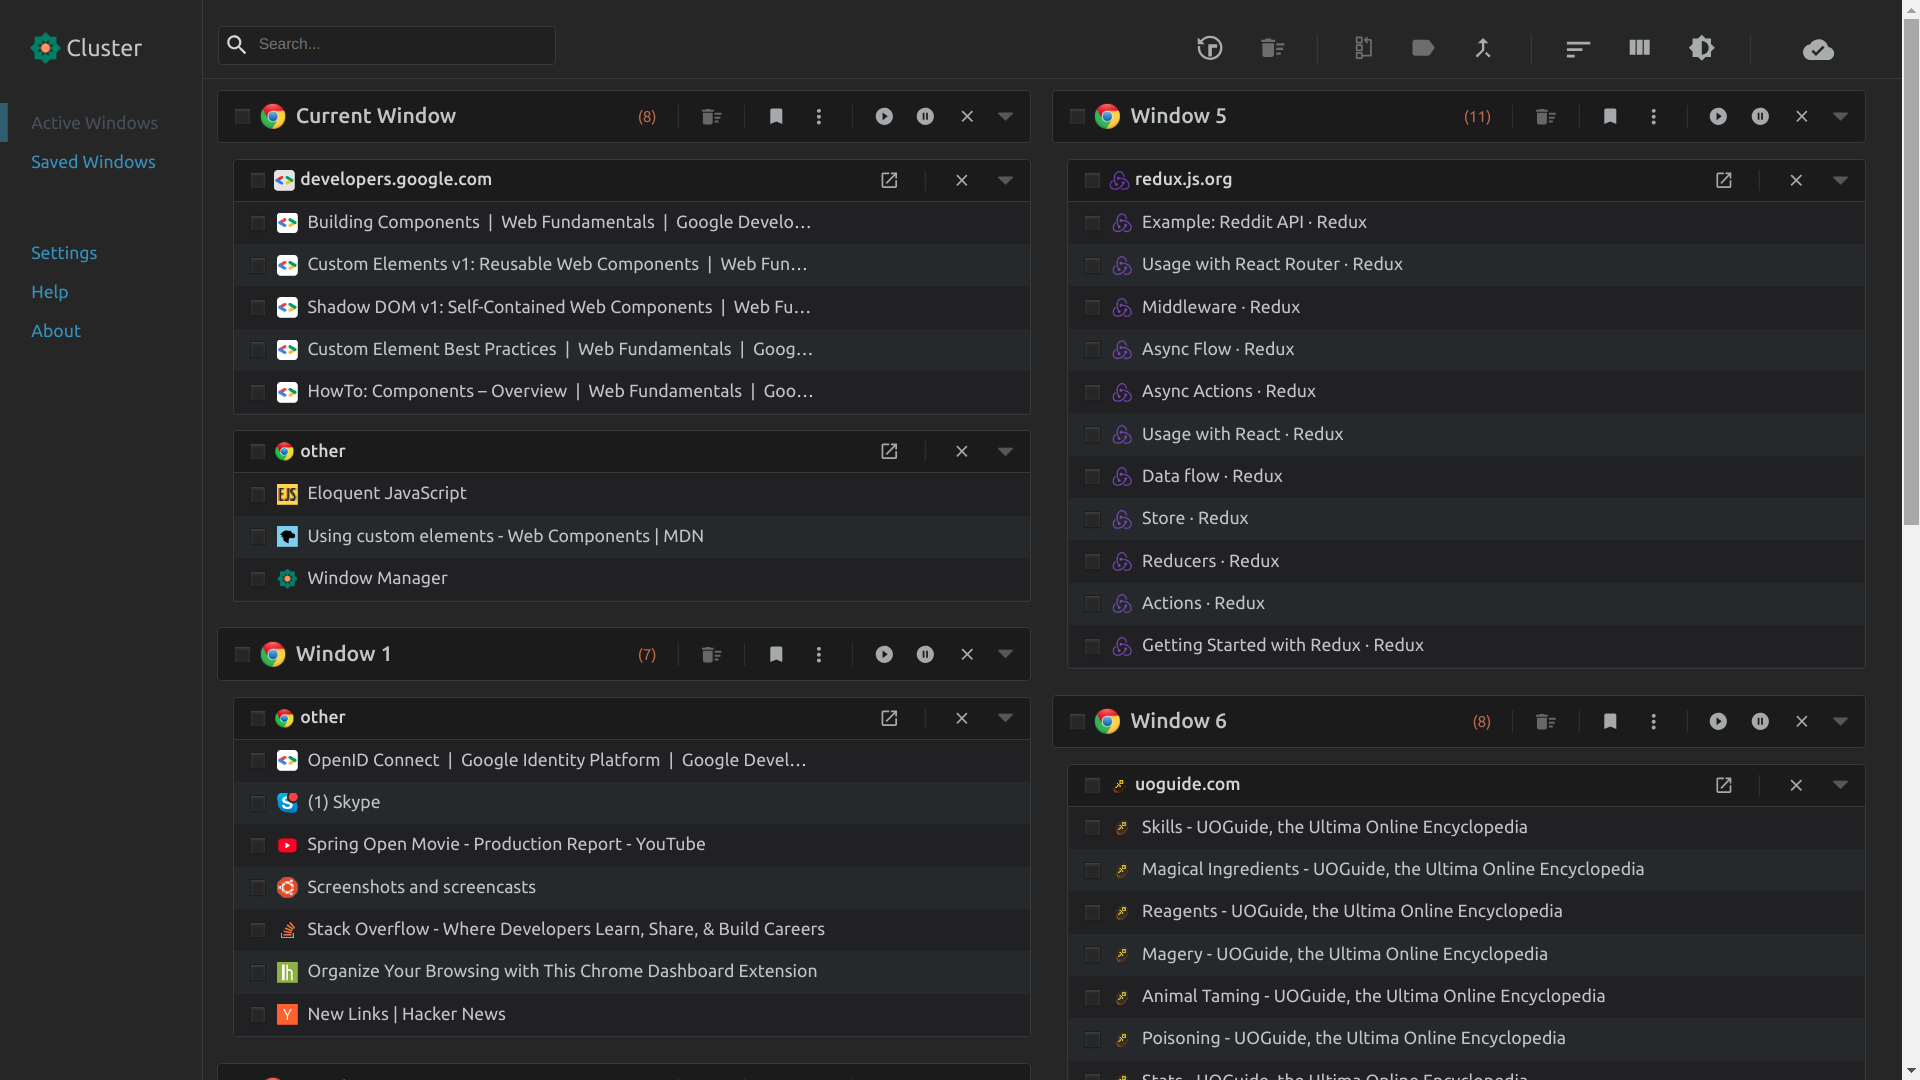
Task: Click the cloud sync done icon
Action: tap(1818, 49)
